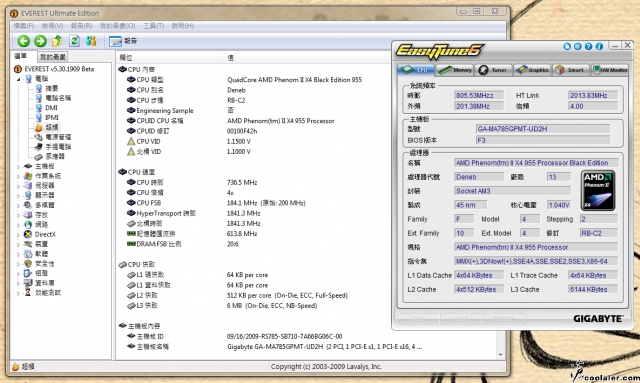Click the hourglass icon of 效能測試 benchmark
The height and width of the screenshot is (383, 640).
click(28, 293)
